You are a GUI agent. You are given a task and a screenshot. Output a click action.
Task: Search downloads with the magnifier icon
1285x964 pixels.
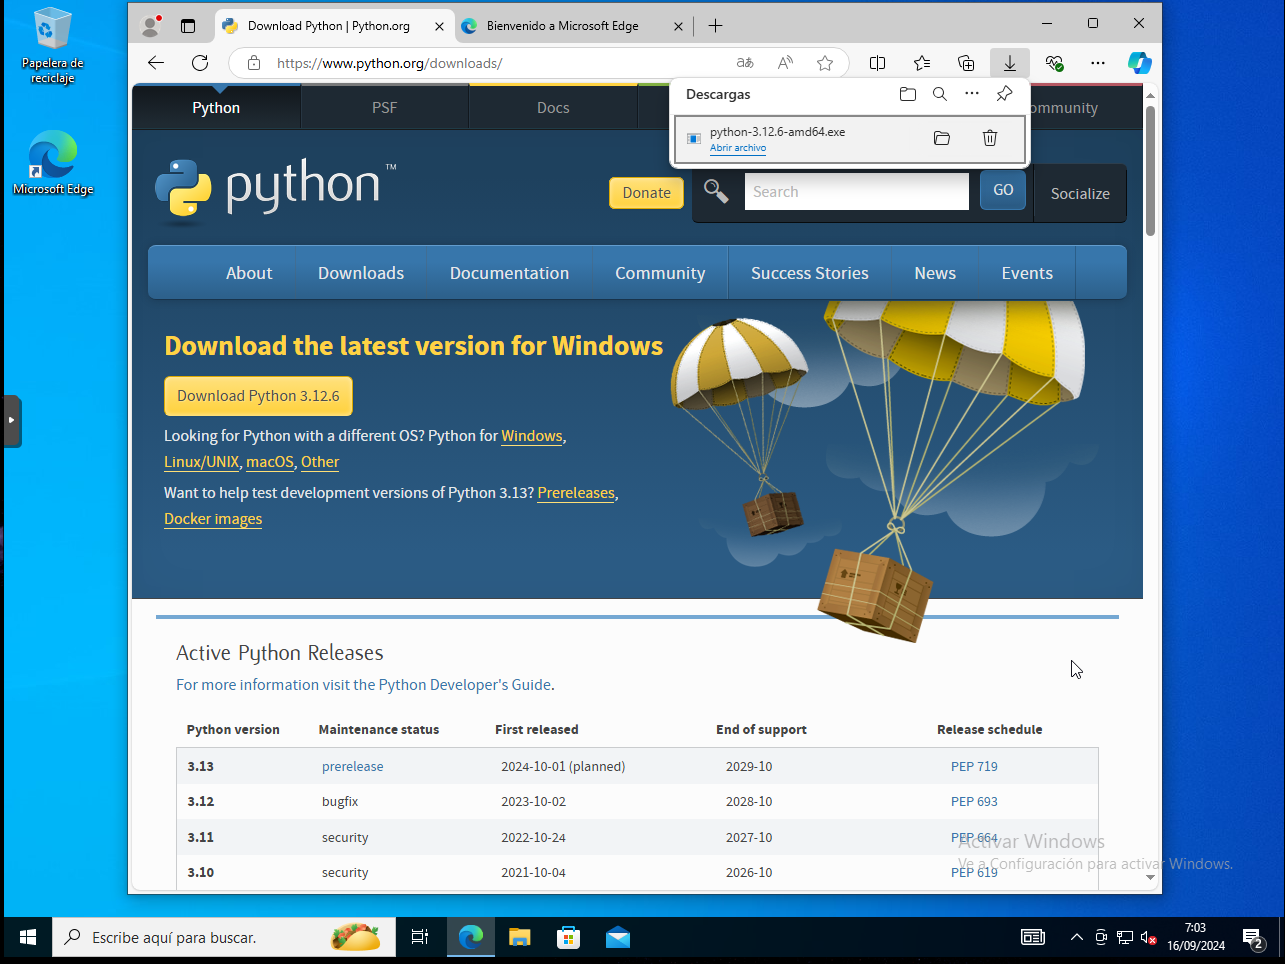940,94
